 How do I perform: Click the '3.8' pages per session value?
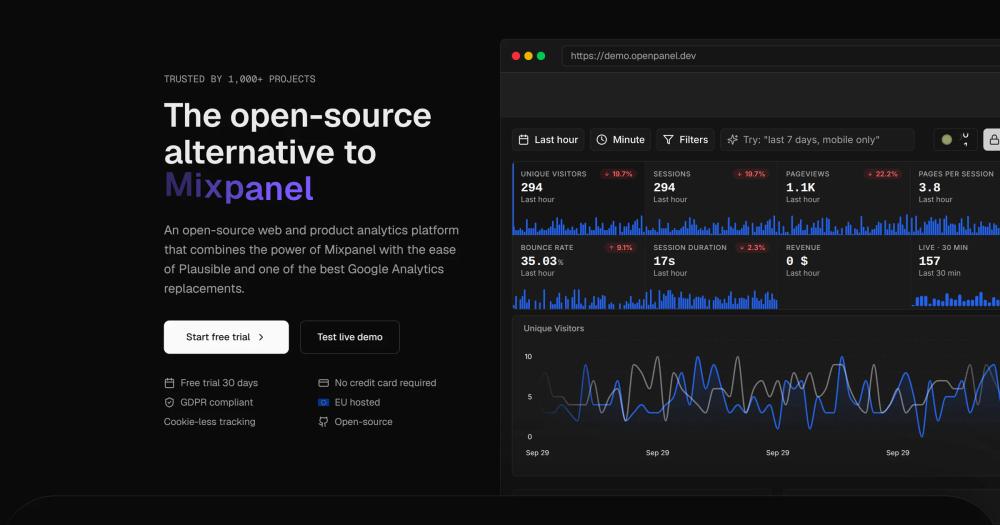pos(929,188)
